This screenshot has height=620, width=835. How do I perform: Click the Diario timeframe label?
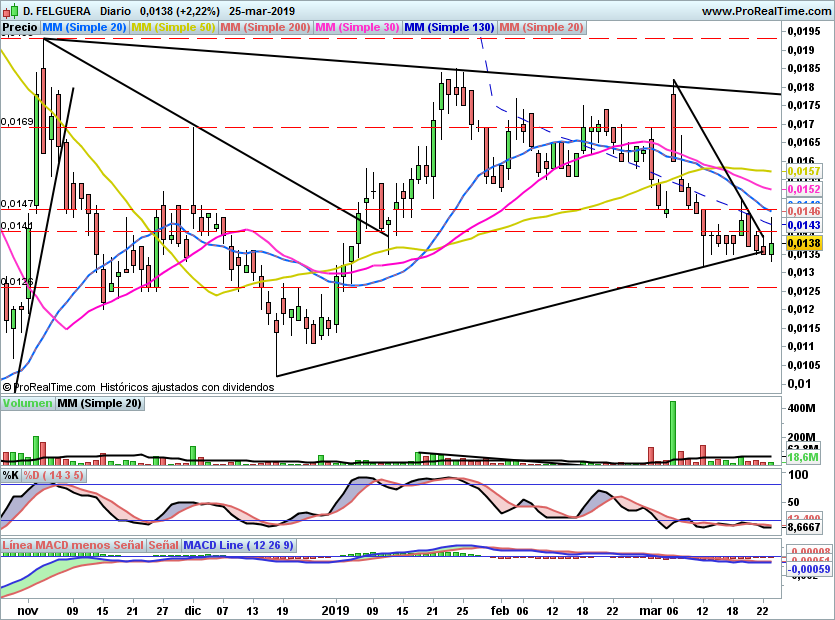[x=115, y=11]
